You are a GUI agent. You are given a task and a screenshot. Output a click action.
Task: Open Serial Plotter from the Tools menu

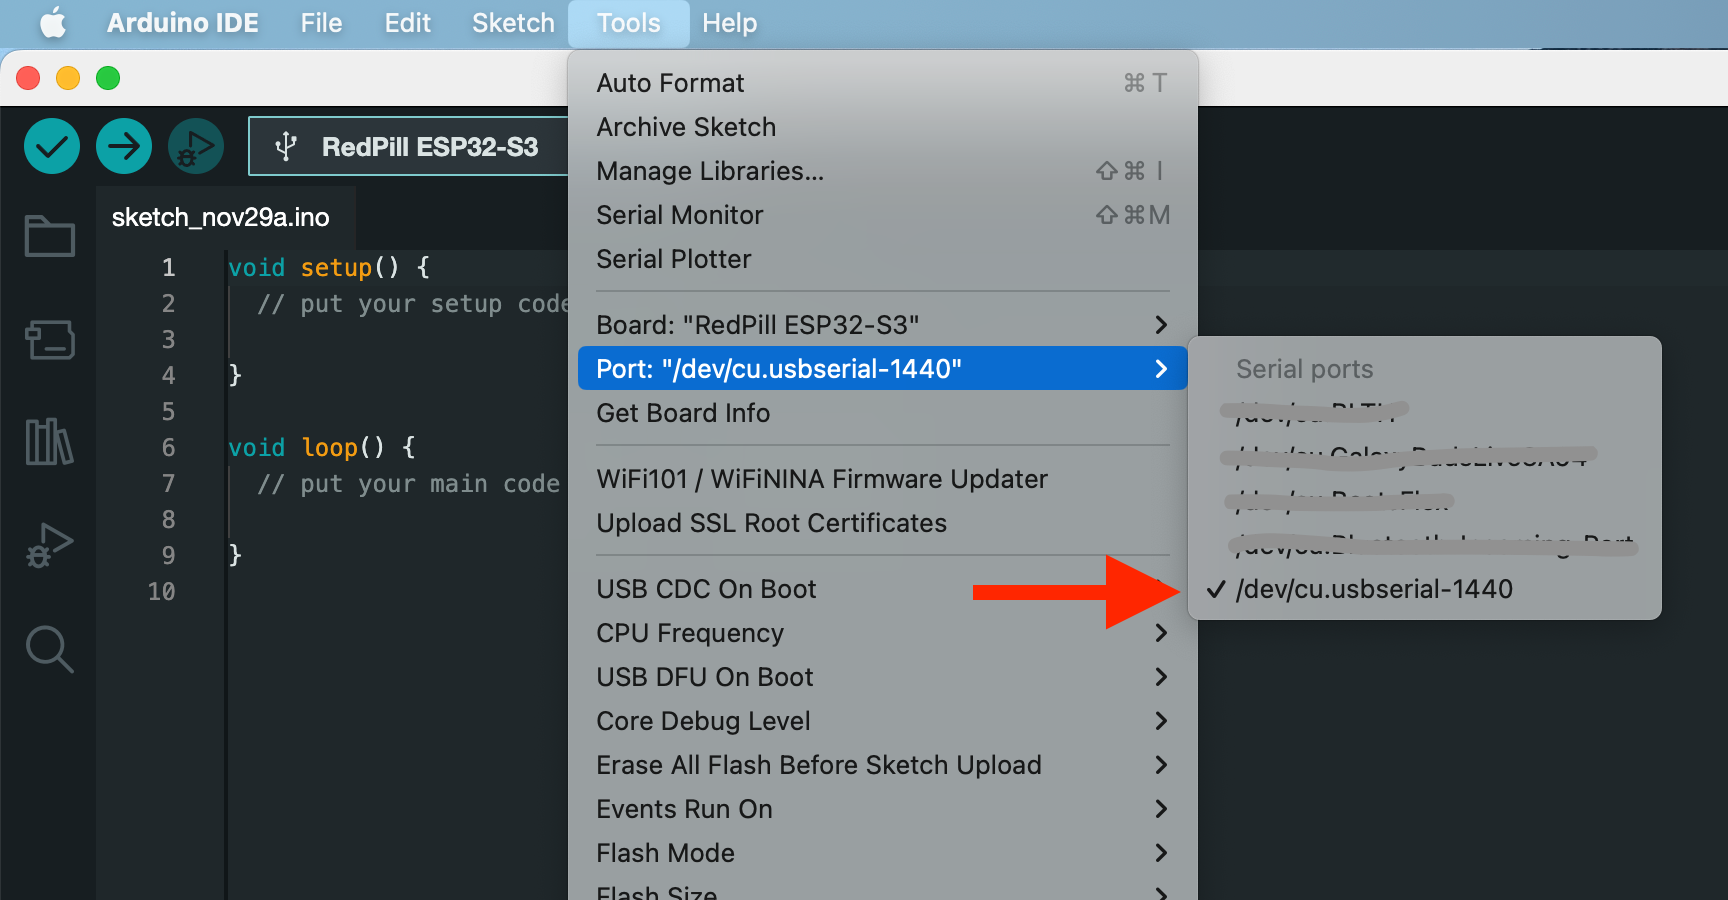tap(673, 259)
